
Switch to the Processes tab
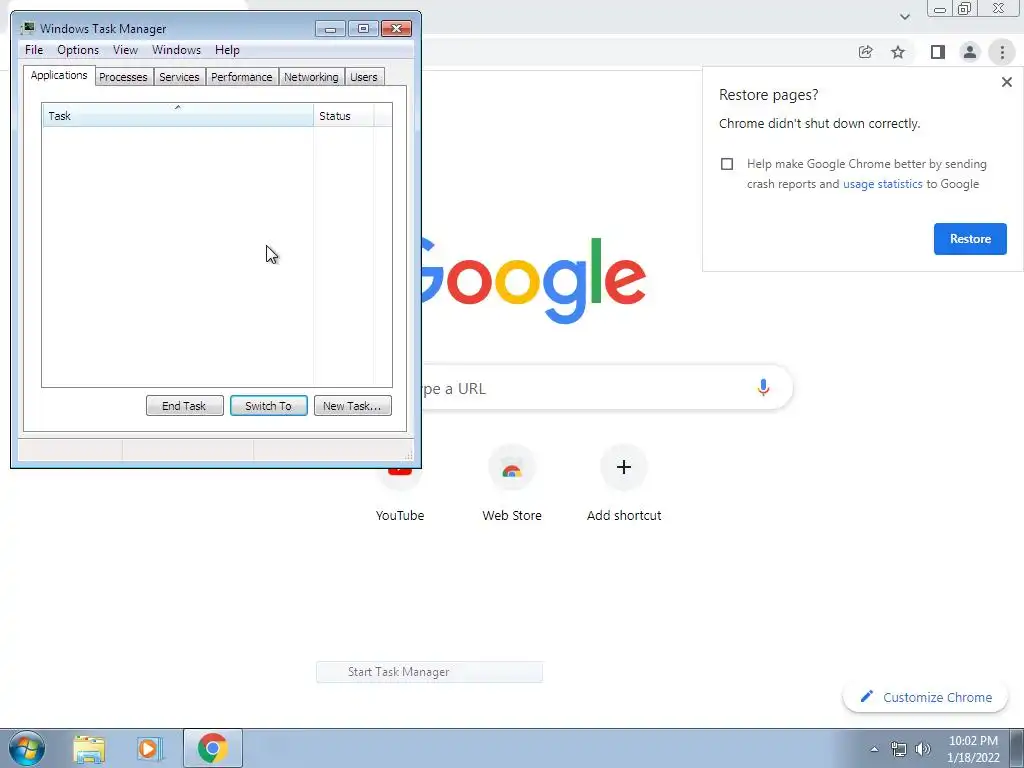tap(123, 77)
